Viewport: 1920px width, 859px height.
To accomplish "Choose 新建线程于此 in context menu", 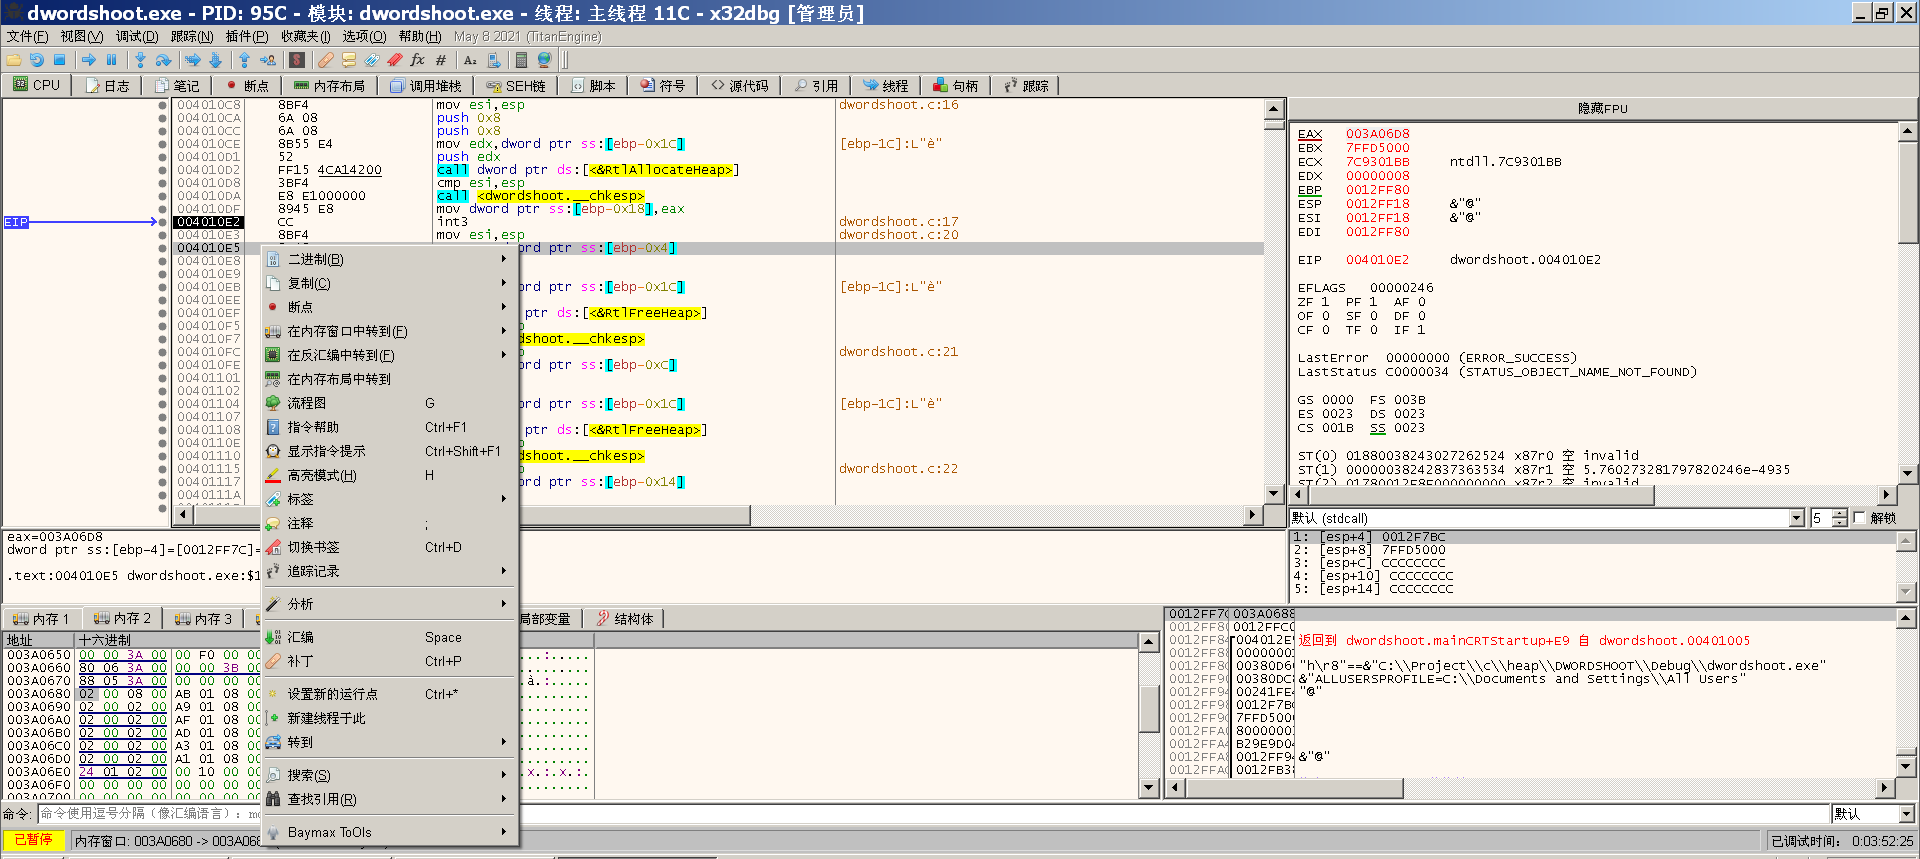I will (x=389, y=718).
